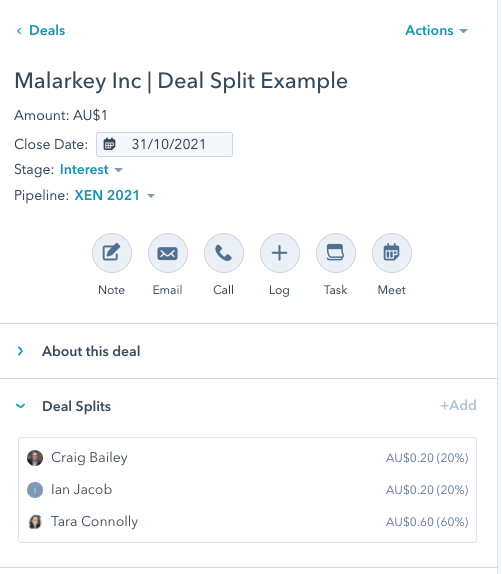Add a new deal split
Viewport: 502px width, 574px height.
(458, 406)
